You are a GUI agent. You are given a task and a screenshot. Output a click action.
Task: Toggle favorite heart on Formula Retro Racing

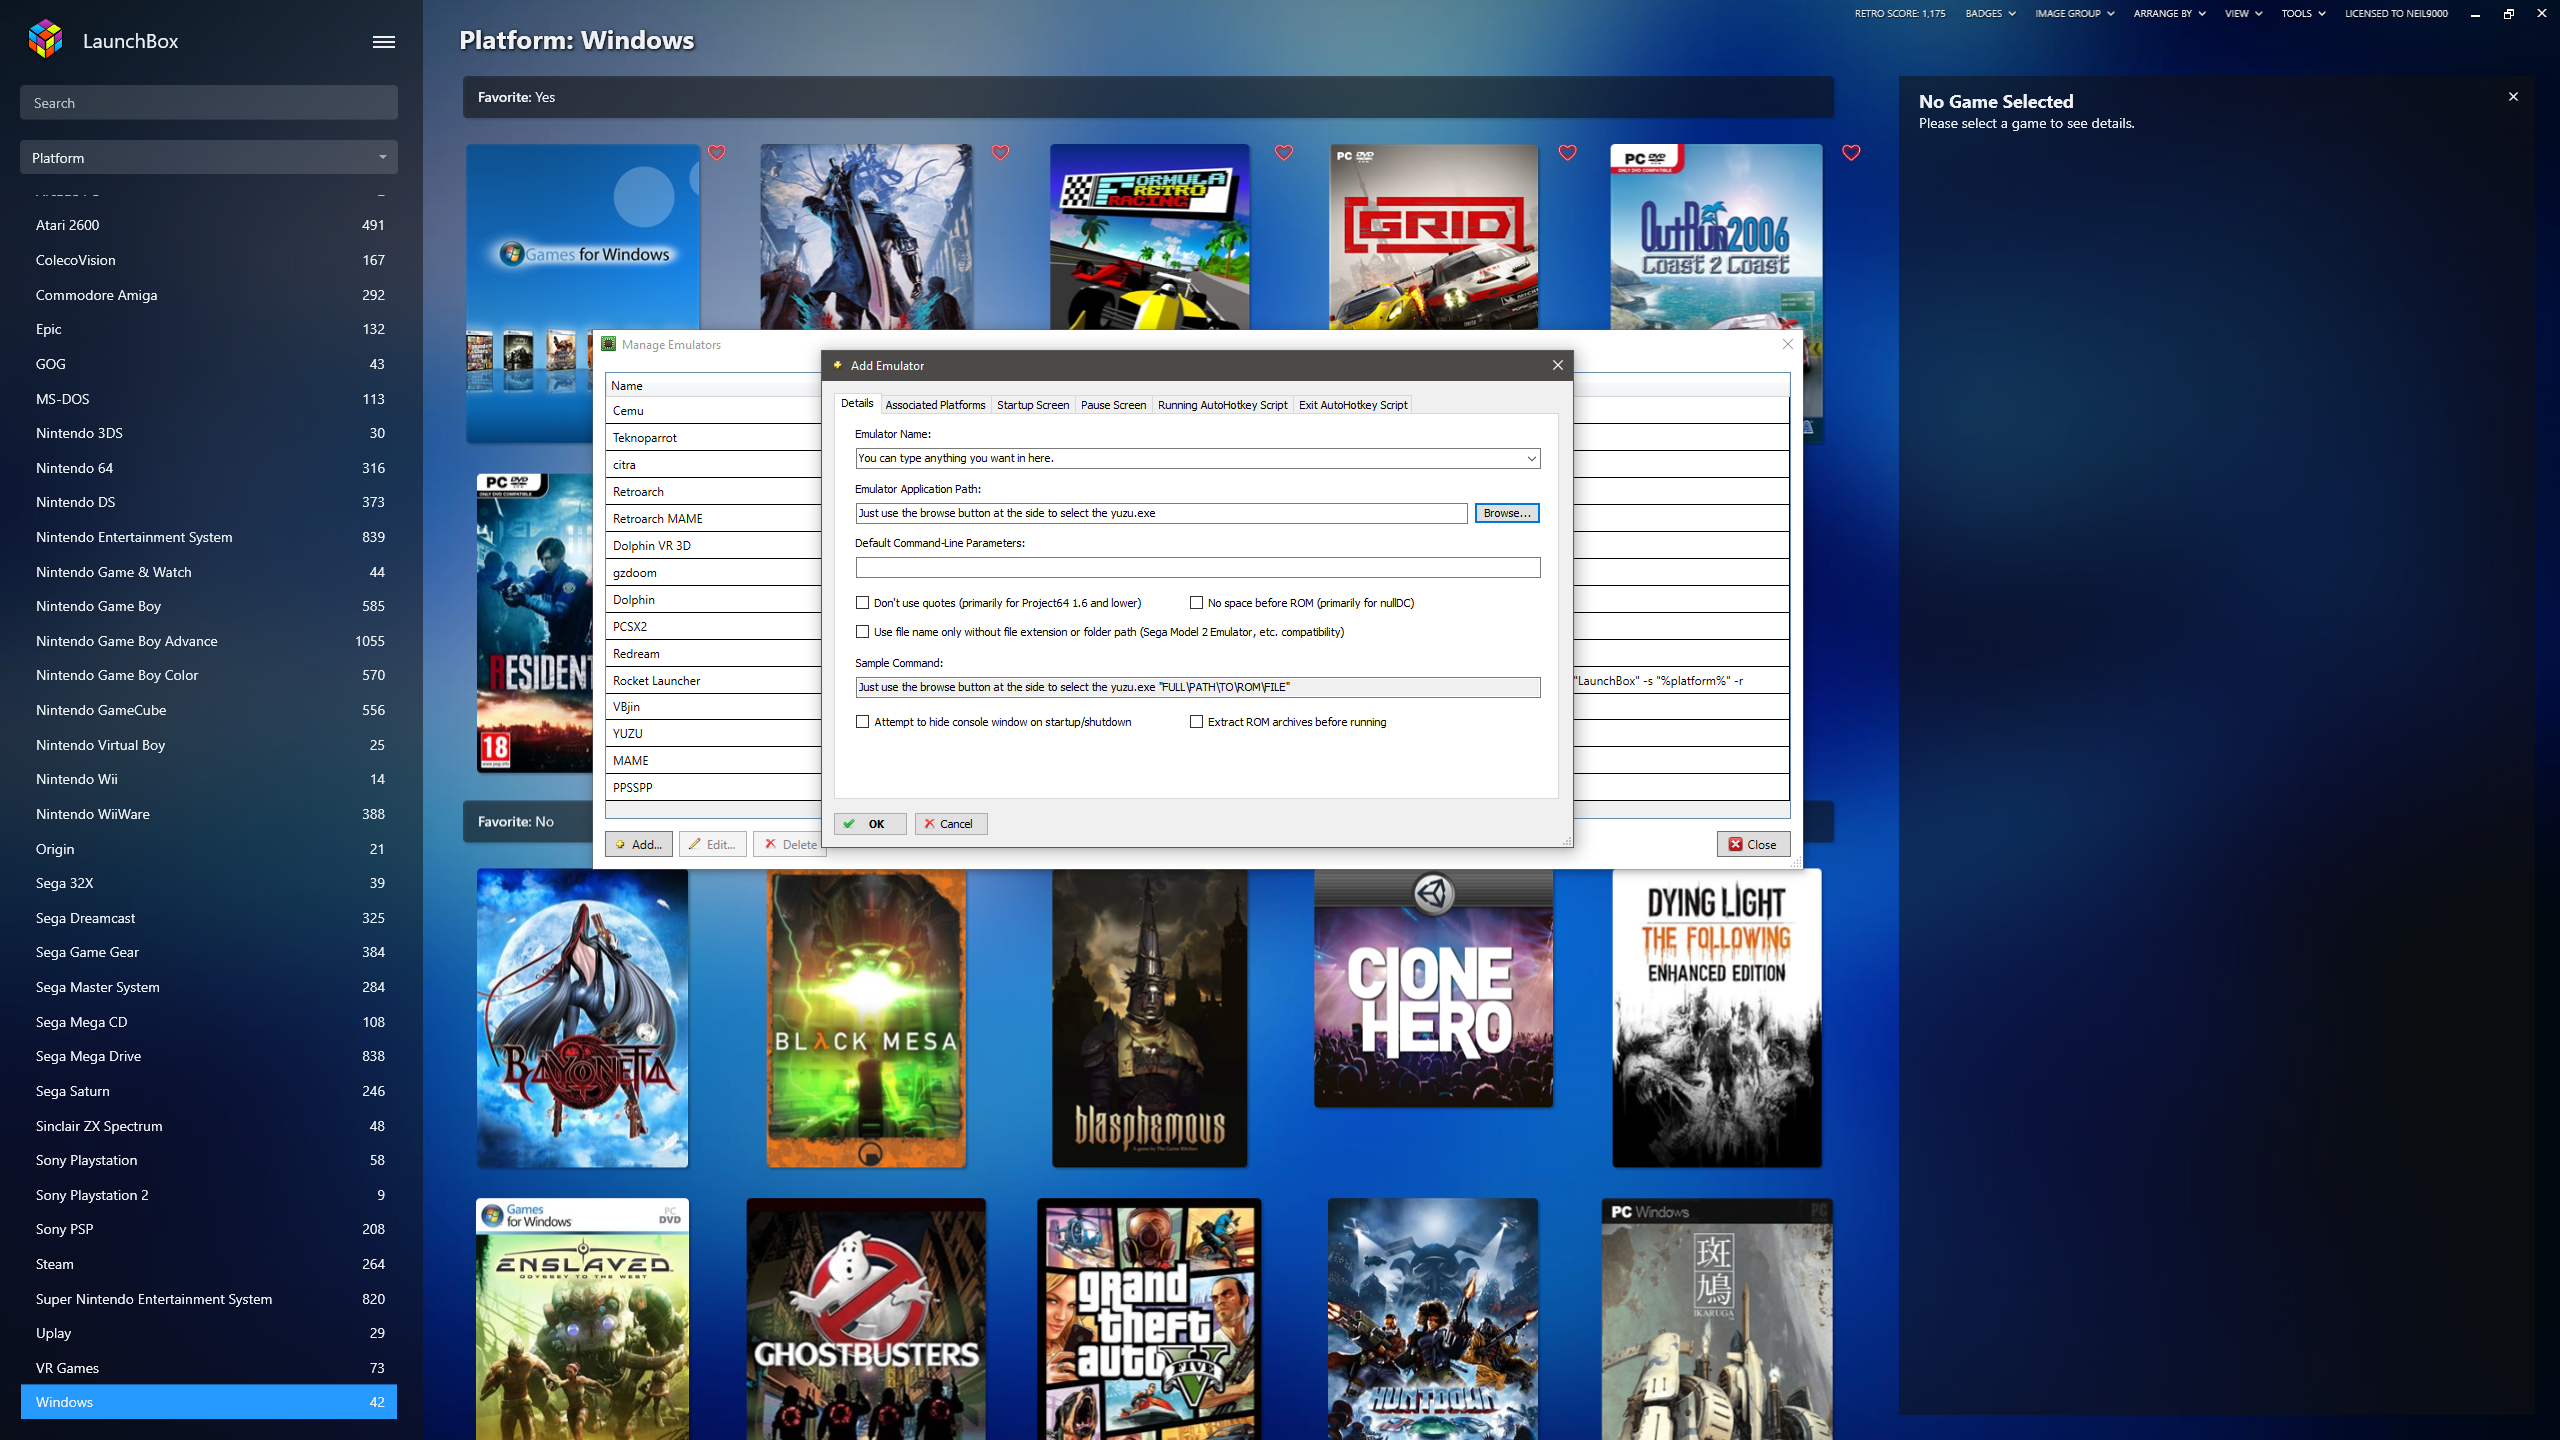click(x=1284, y=152)
